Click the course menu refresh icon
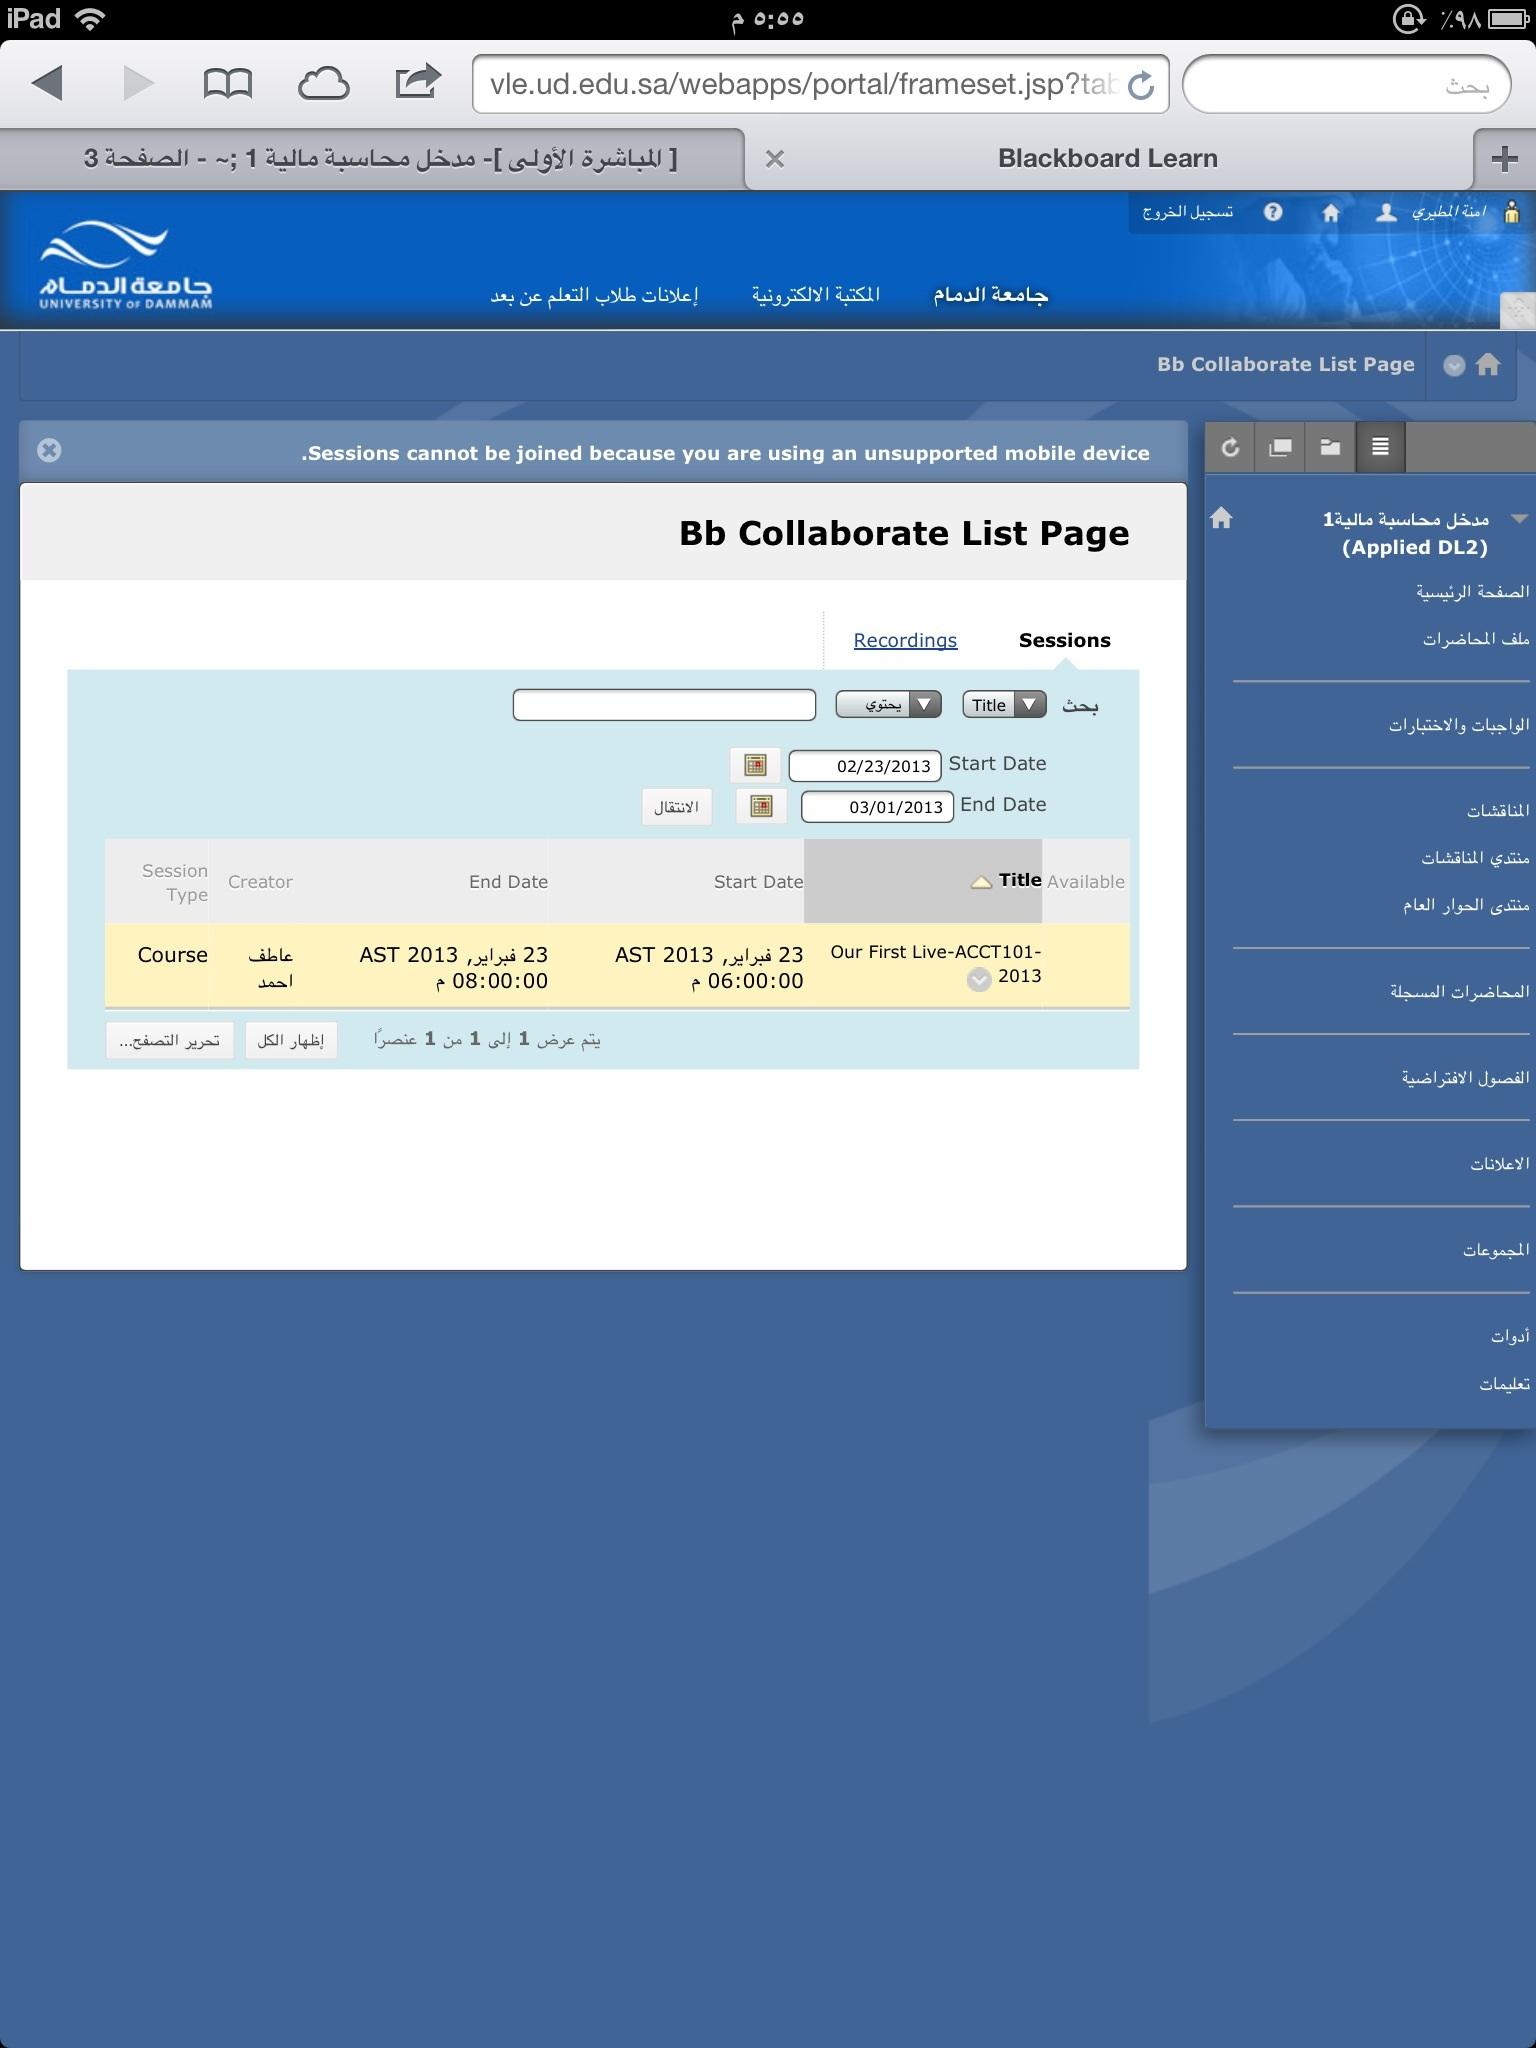The width and height of the screenshot is (1536, 2048). (x=1231, y=447)
